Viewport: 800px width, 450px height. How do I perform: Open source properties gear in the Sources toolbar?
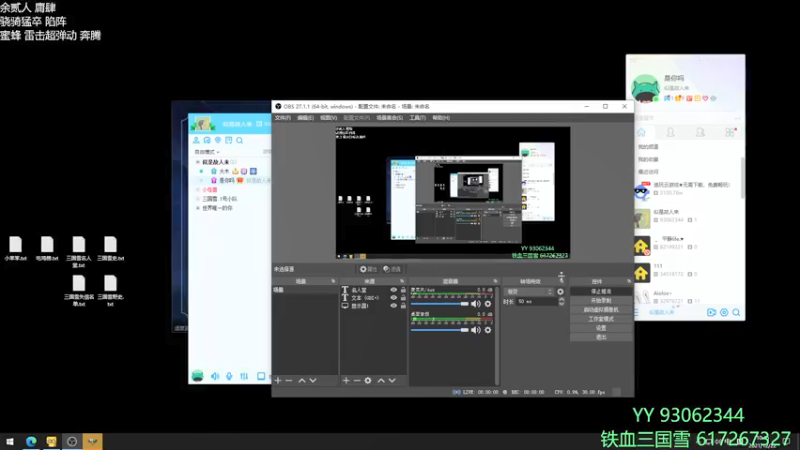point(368,381)
